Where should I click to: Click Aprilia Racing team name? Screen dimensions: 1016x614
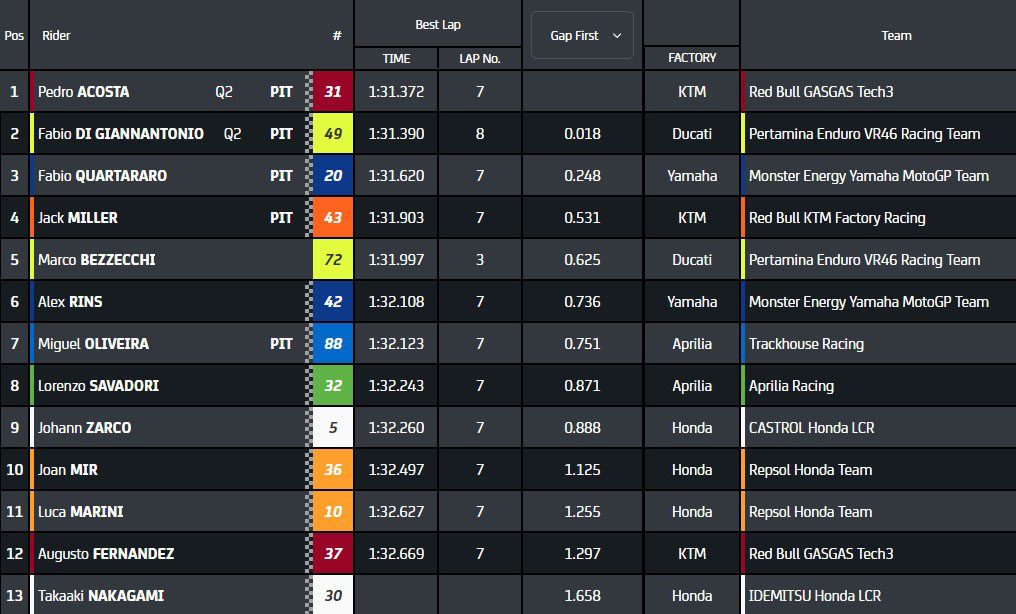[791, 386]
